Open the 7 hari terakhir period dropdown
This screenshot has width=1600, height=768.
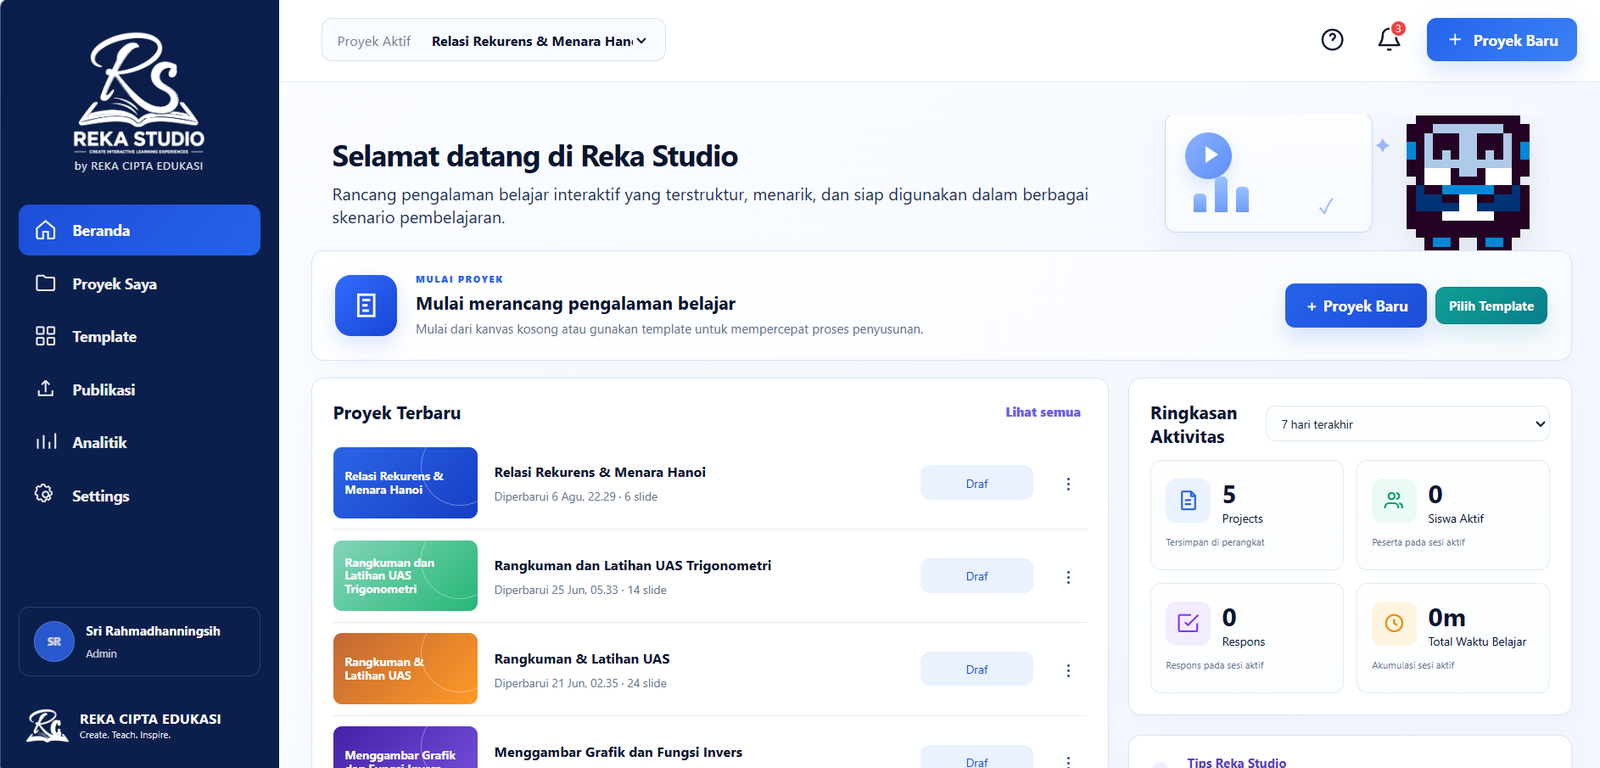coord(1408,424)
